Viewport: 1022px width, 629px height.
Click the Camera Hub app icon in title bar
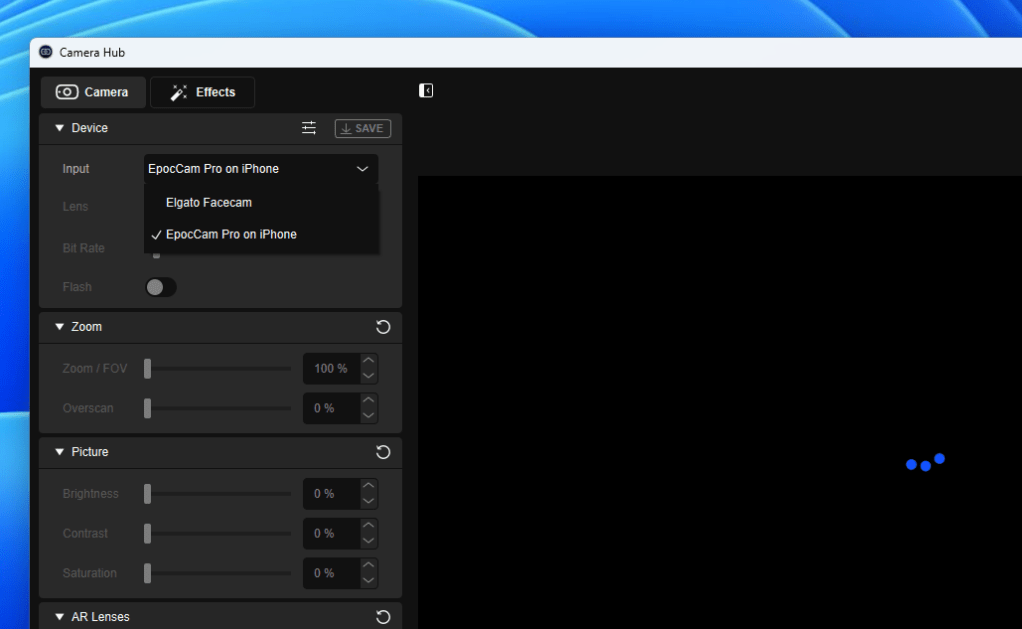[46, 52]
